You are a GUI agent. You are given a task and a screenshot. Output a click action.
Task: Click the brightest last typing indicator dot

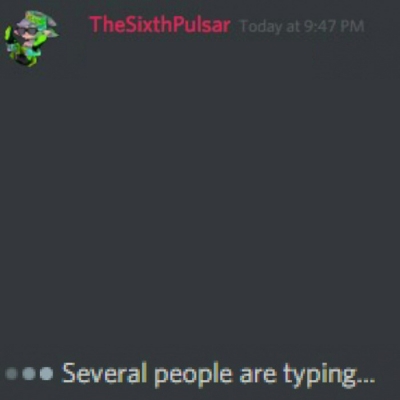pyautogui.click(x=46, y=373)
